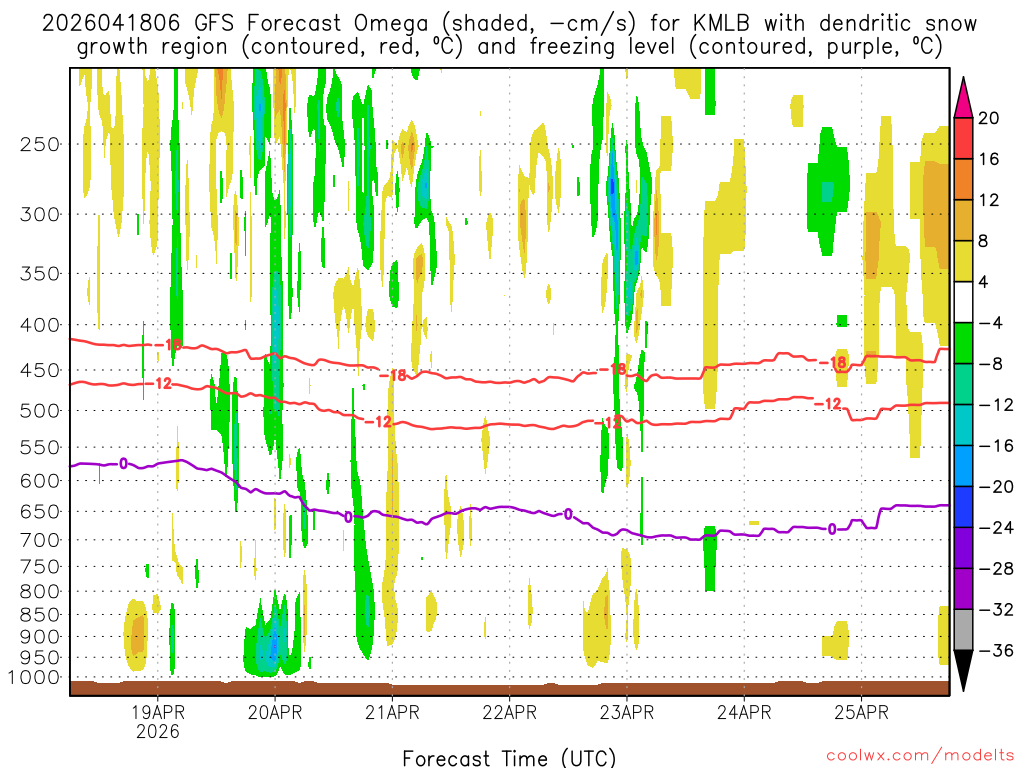Click the green swatch between -4 and -8
This screenshot has width=1024, height=768.
[963, 343]
